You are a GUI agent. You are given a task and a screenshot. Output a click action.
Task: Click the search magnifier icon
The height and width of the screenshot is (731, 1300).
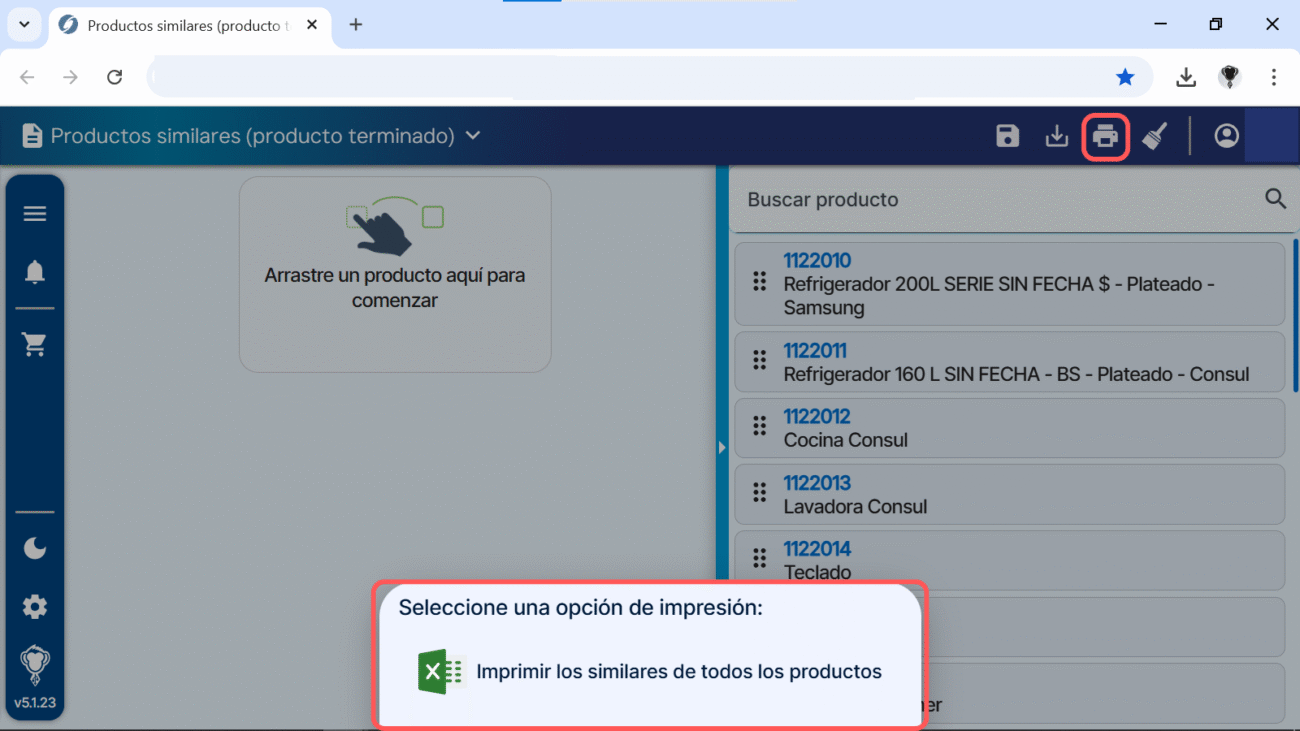[1275, 199]
